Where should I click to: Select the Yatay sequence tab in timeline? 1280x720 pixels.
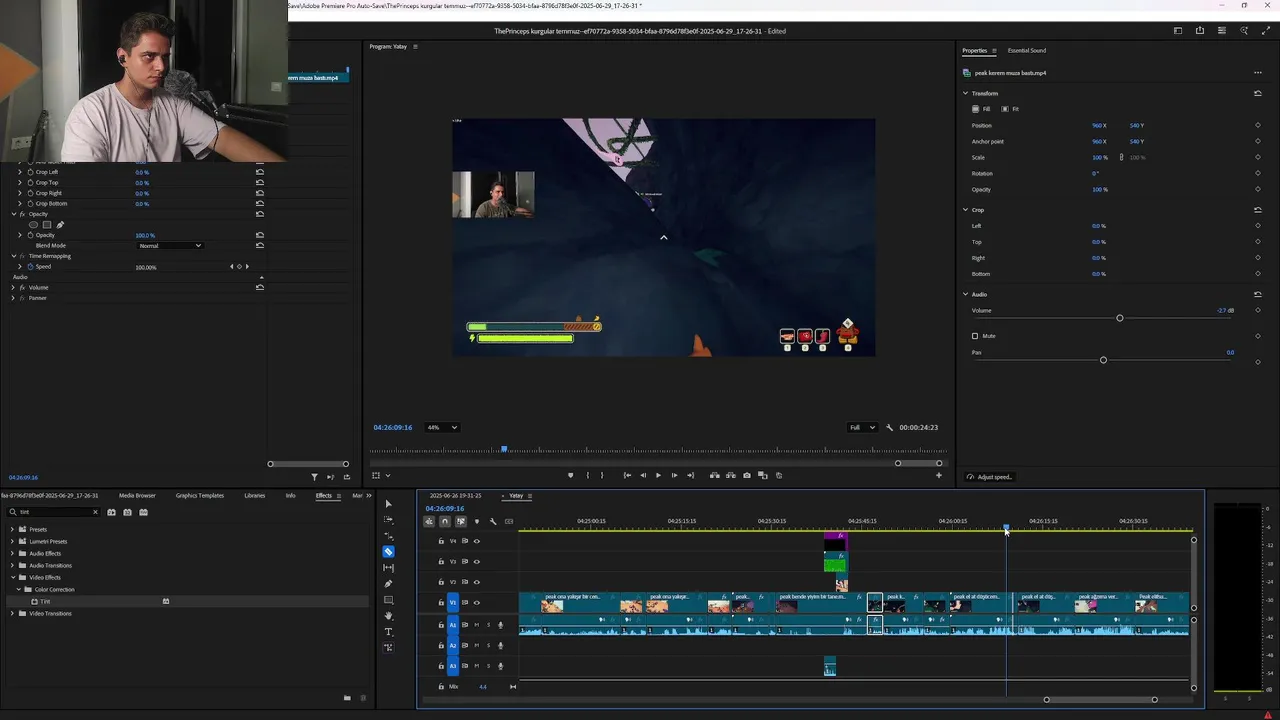click(516, 495)
